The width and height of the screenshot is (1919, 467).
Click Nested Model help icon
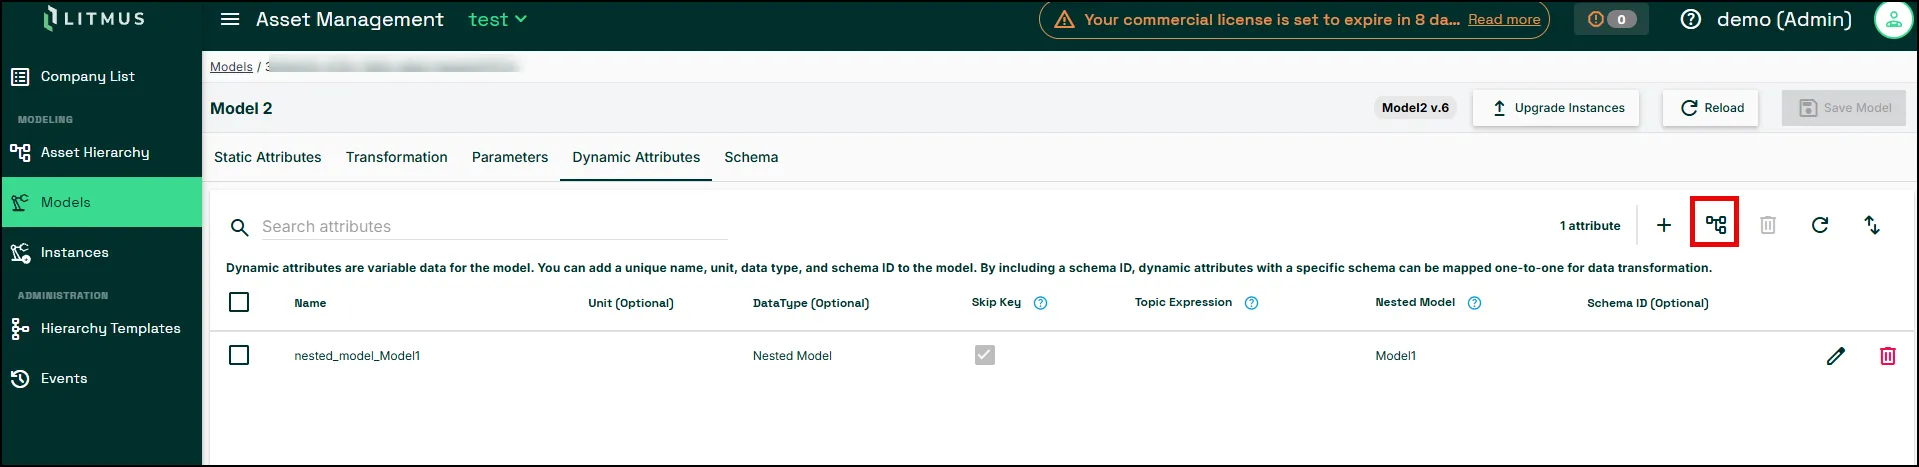click(x=1474, y=303)
